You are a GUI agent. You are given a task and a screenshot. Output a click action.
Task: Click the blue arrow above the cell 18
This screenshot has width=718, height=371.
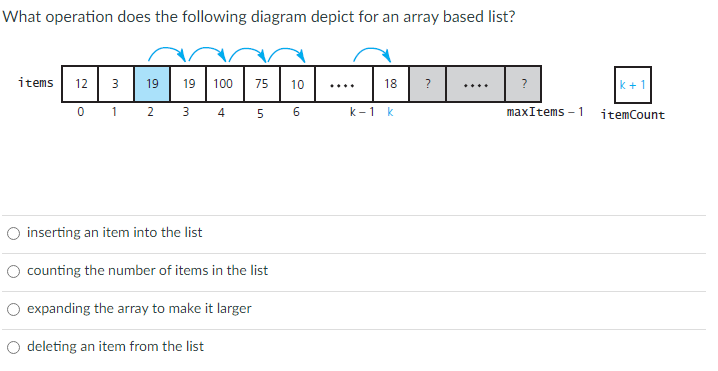(372, 54)
